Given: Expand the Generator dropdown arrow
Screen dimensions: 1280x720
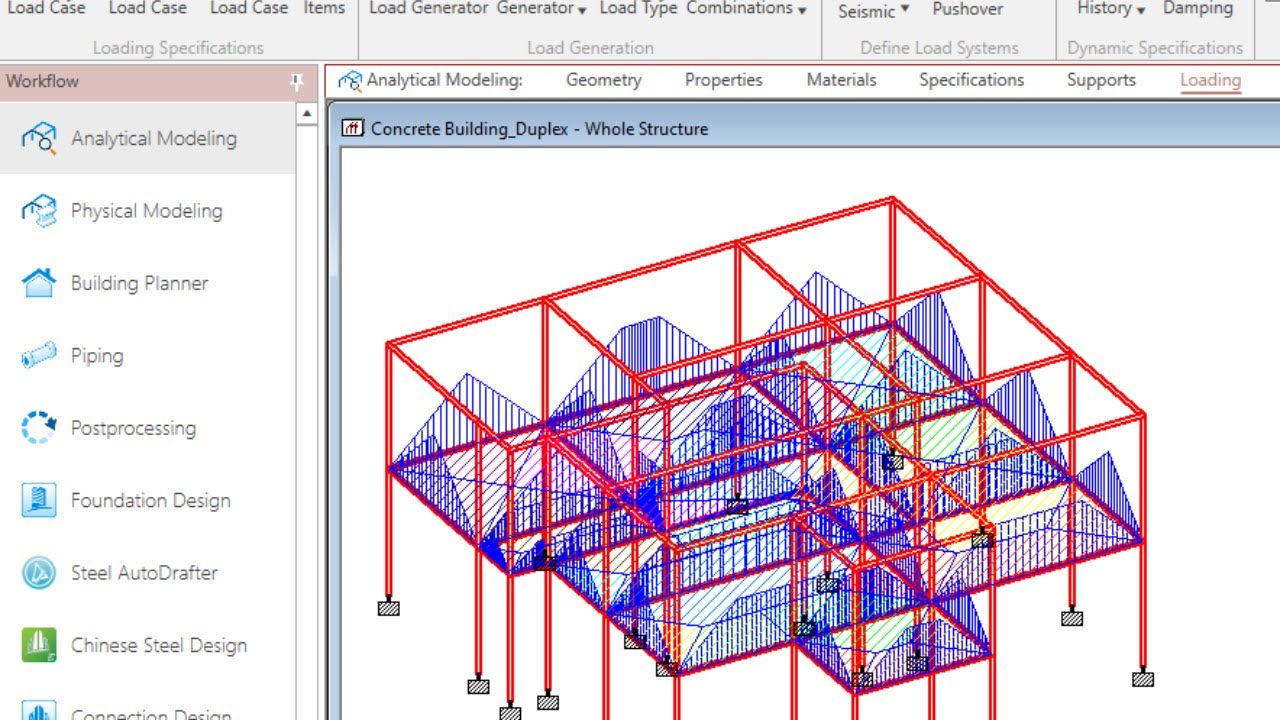Looking at the screenshot, I should (x=581, y=10).
